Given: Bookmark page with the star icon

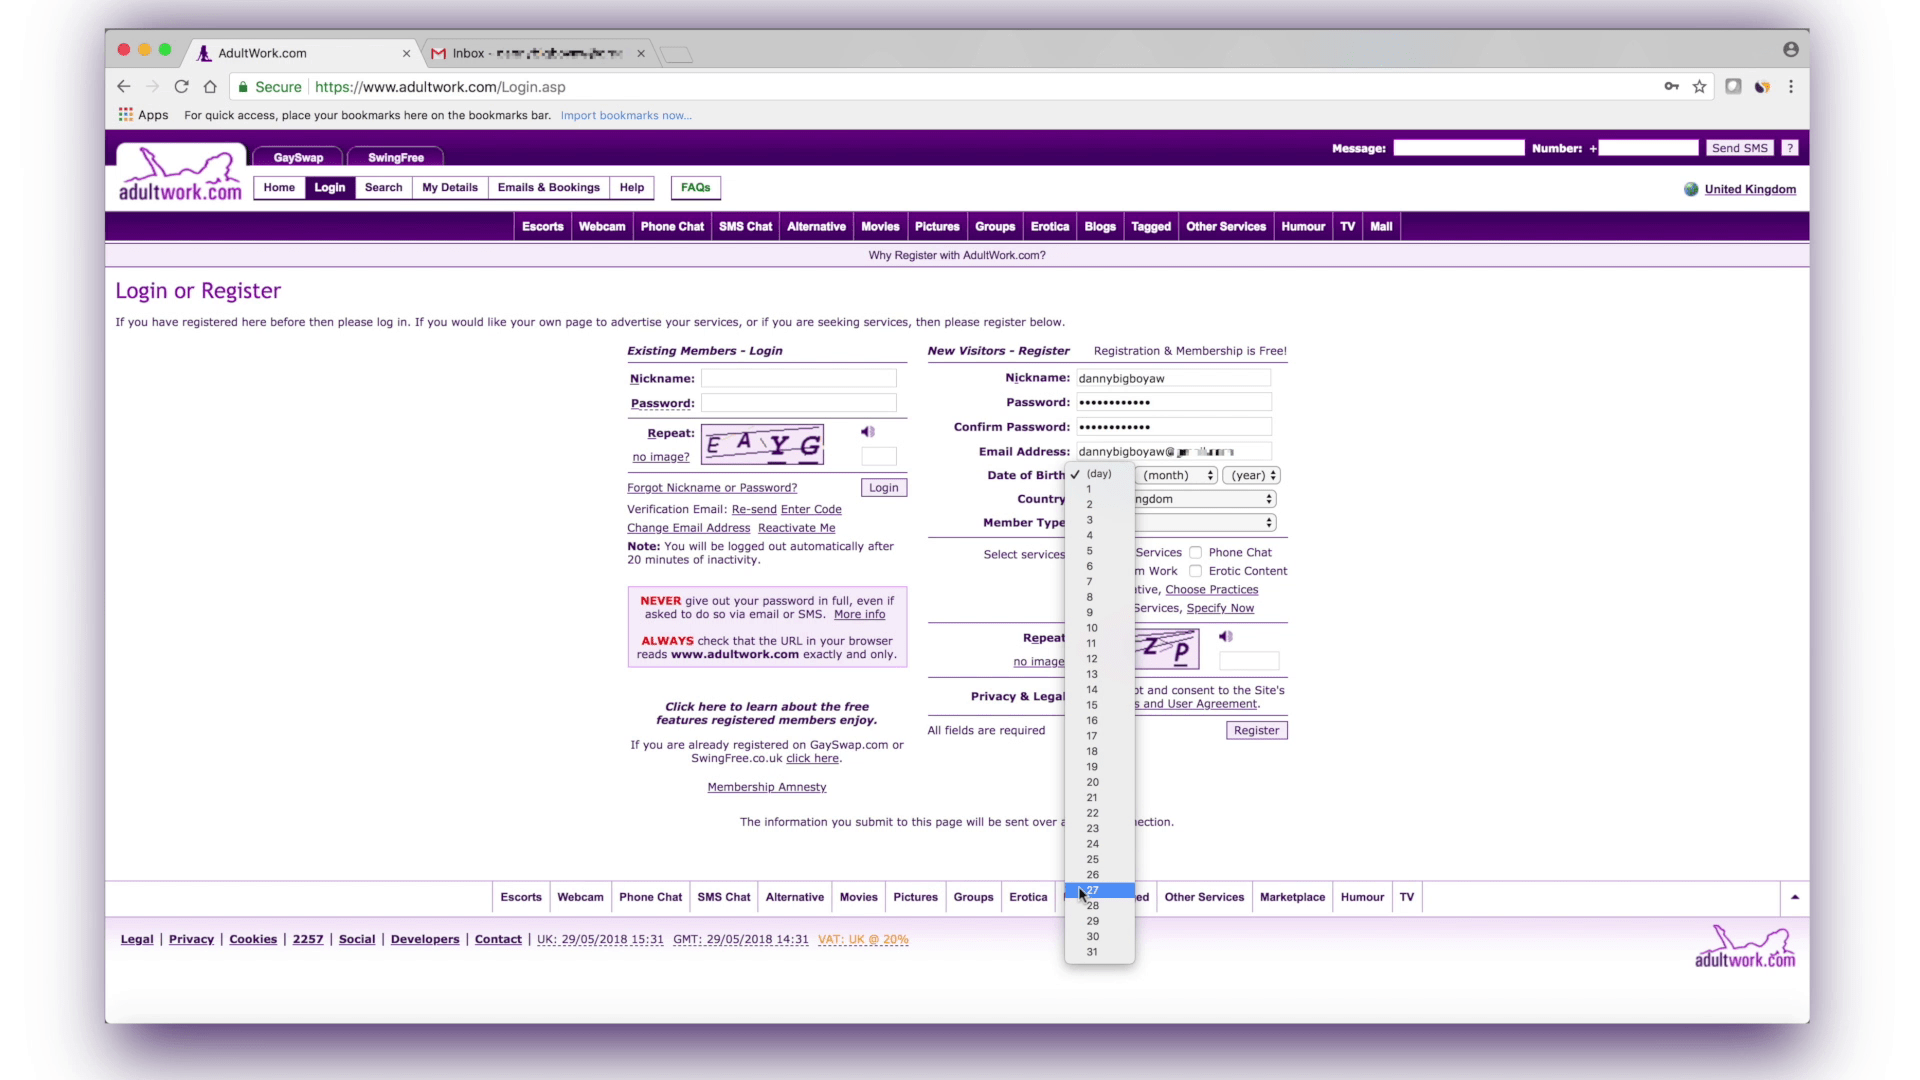Looking at the screenshot, I should click(x=1699, y=87).
